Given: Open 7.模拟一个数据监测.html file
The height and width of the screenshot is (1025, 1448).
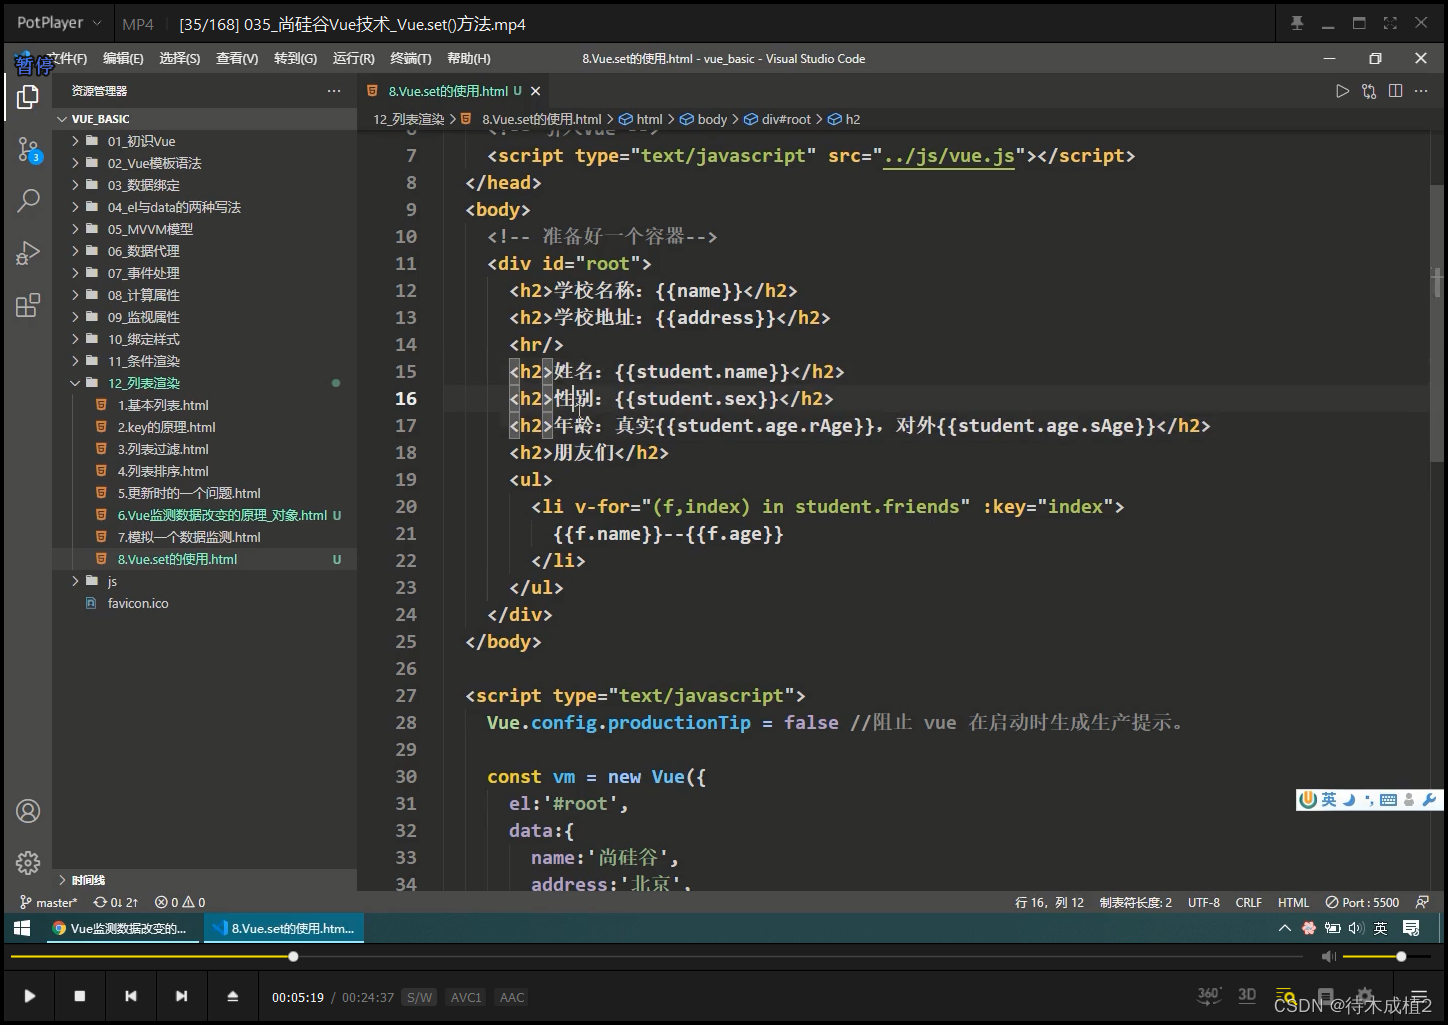Looking at the screenshot, I should (189, 537).
